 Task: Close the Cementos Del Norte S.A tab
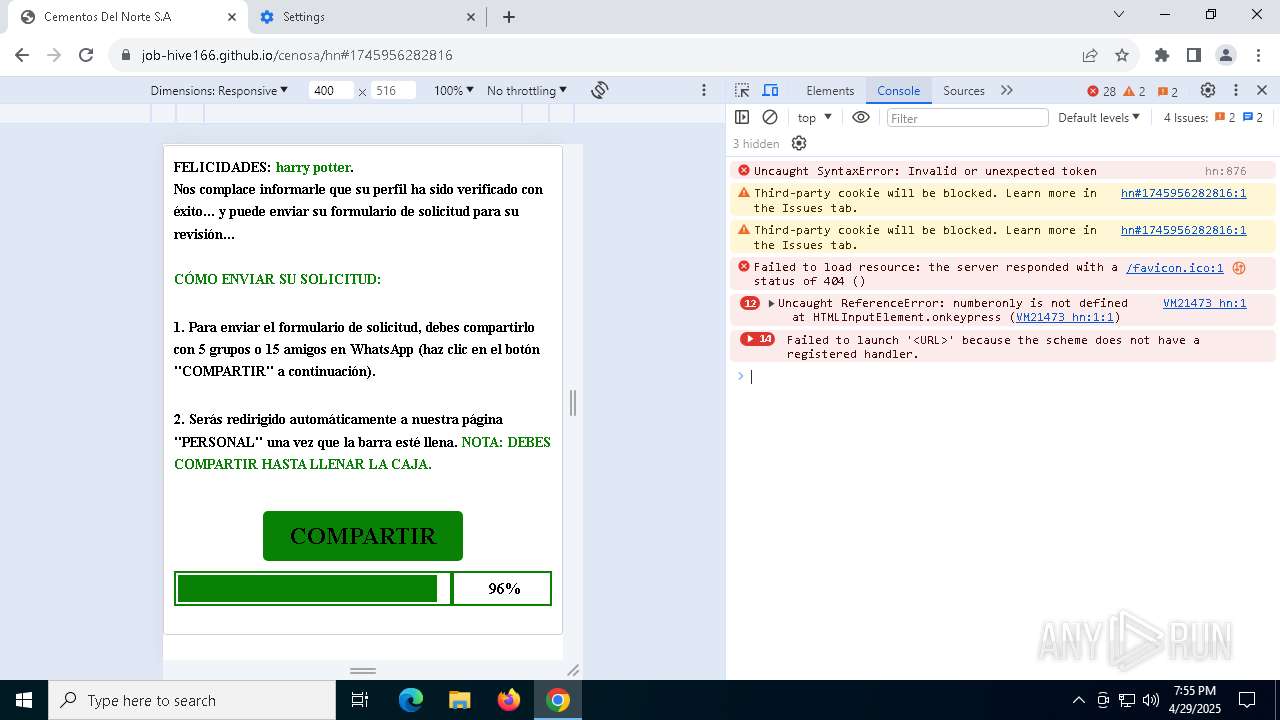point(232,17)
